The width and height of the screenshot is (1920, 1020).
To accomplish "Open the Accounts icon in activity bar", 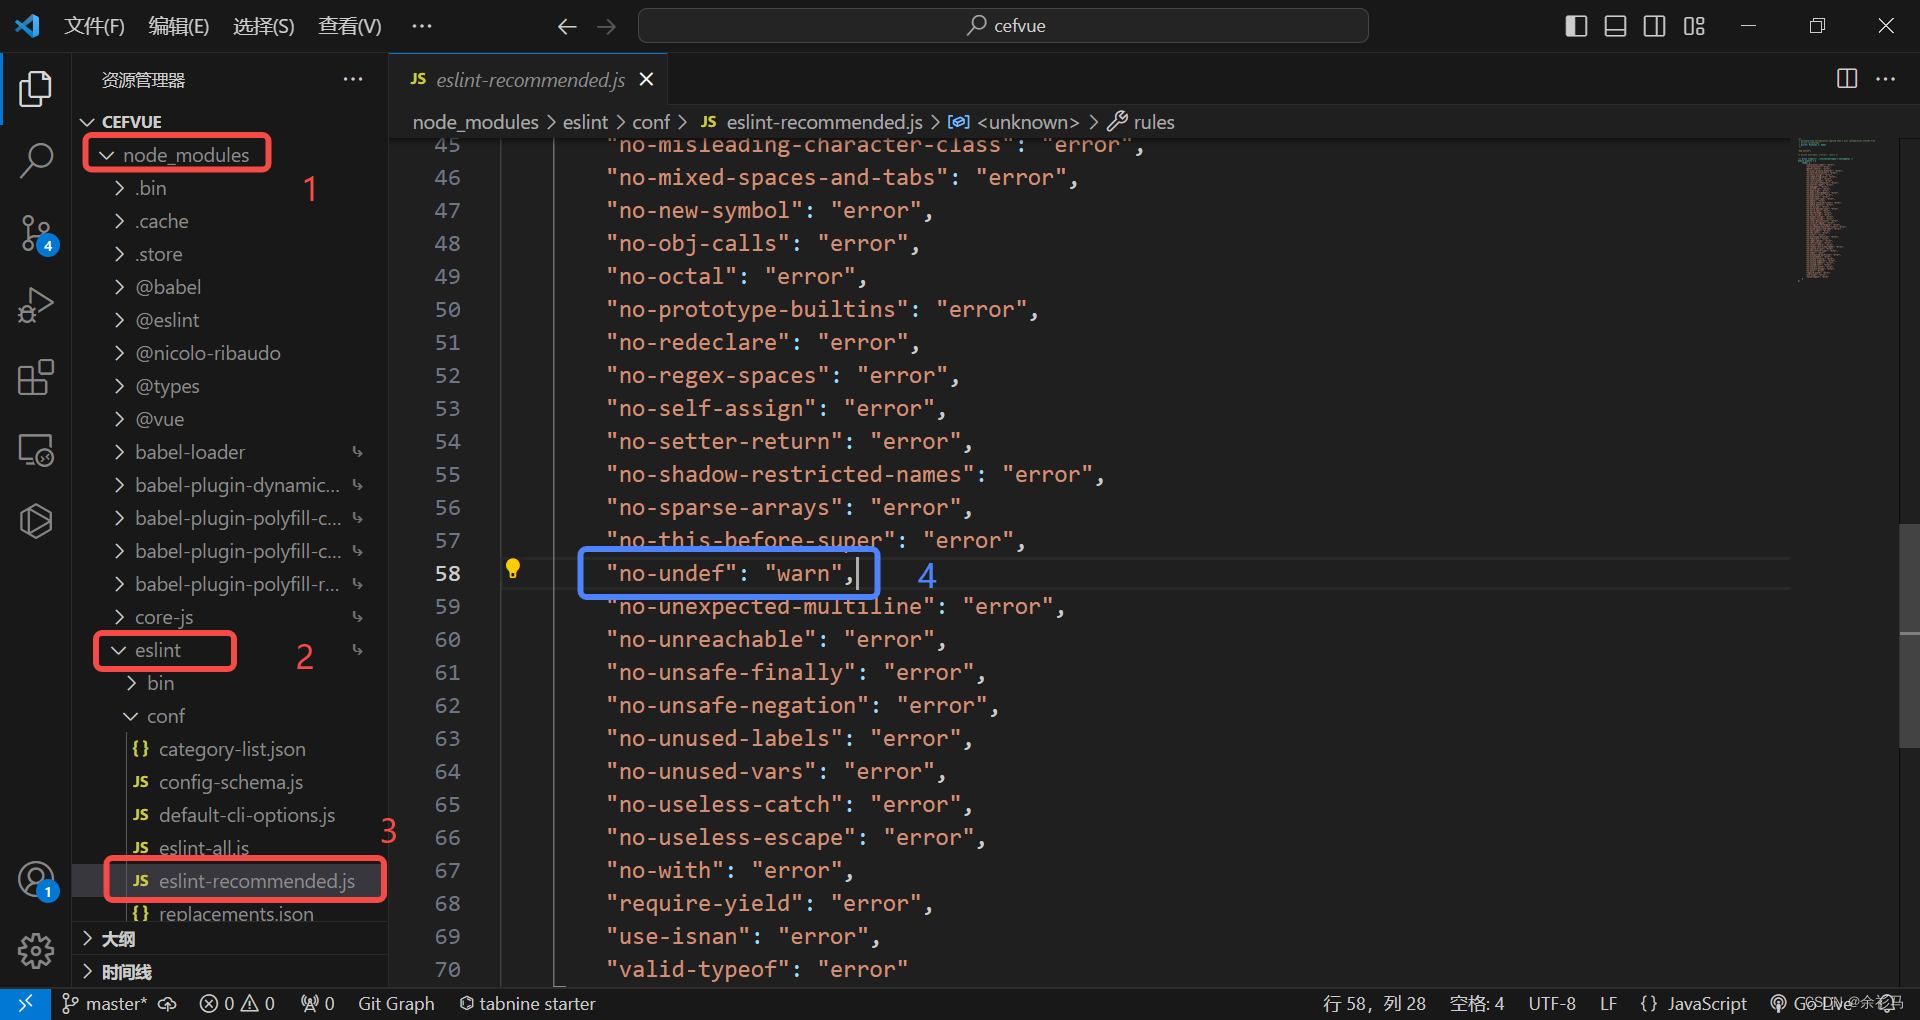I will click(x=36, y=880).
